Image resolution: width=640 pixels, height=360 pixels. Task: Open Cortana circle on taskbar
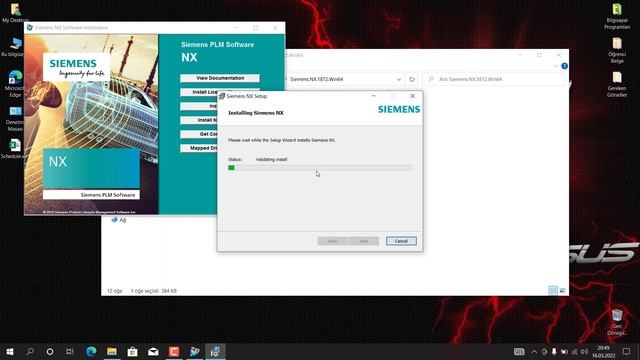click(x=50, y=351)
